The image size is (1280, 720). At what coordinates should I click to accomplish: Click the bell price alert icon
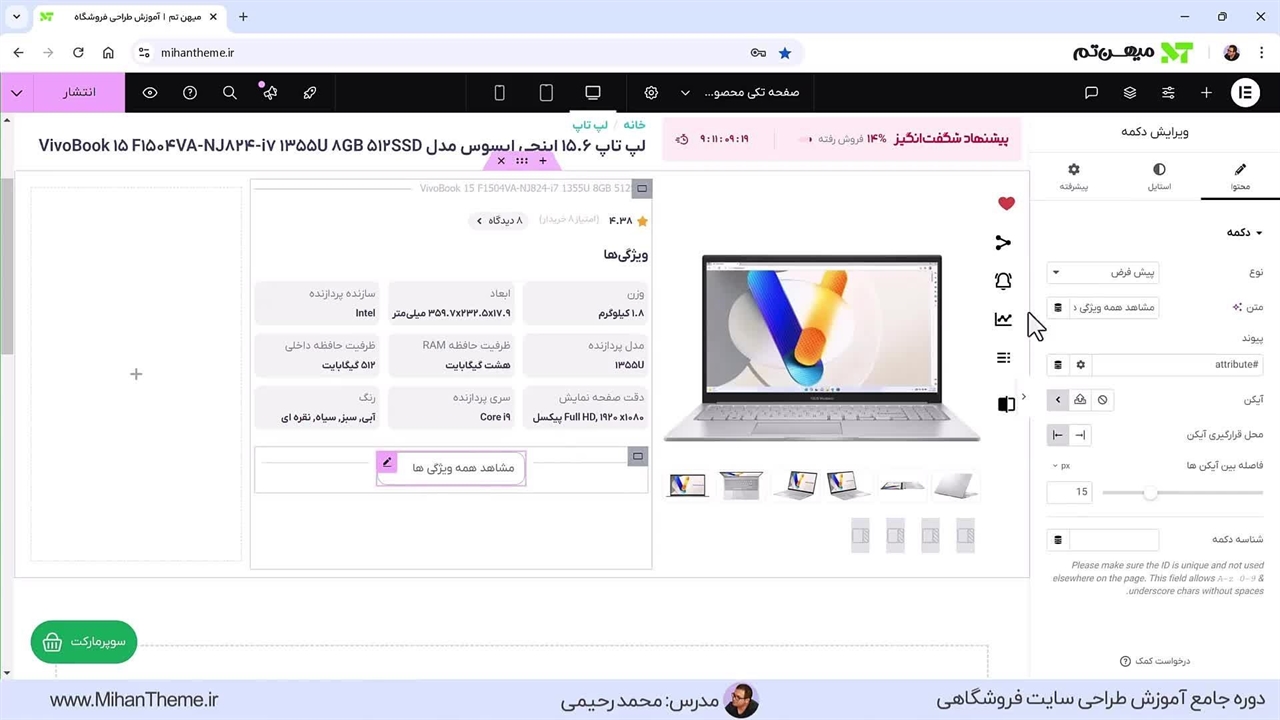point(1003,281)
